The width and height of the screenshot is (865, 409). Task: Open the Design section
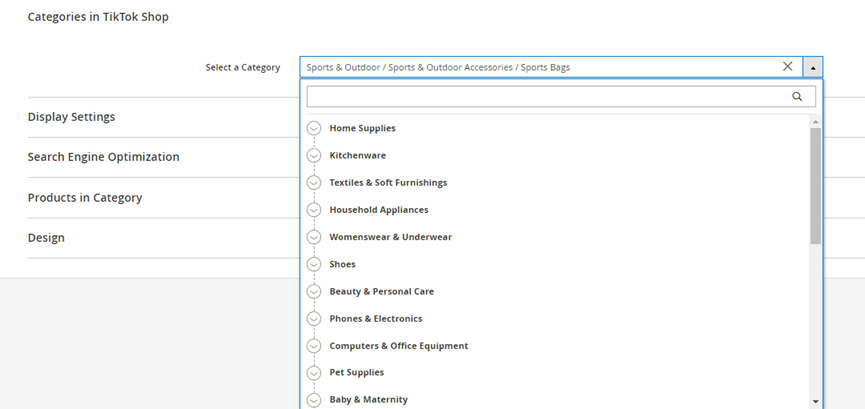[46, 238]
